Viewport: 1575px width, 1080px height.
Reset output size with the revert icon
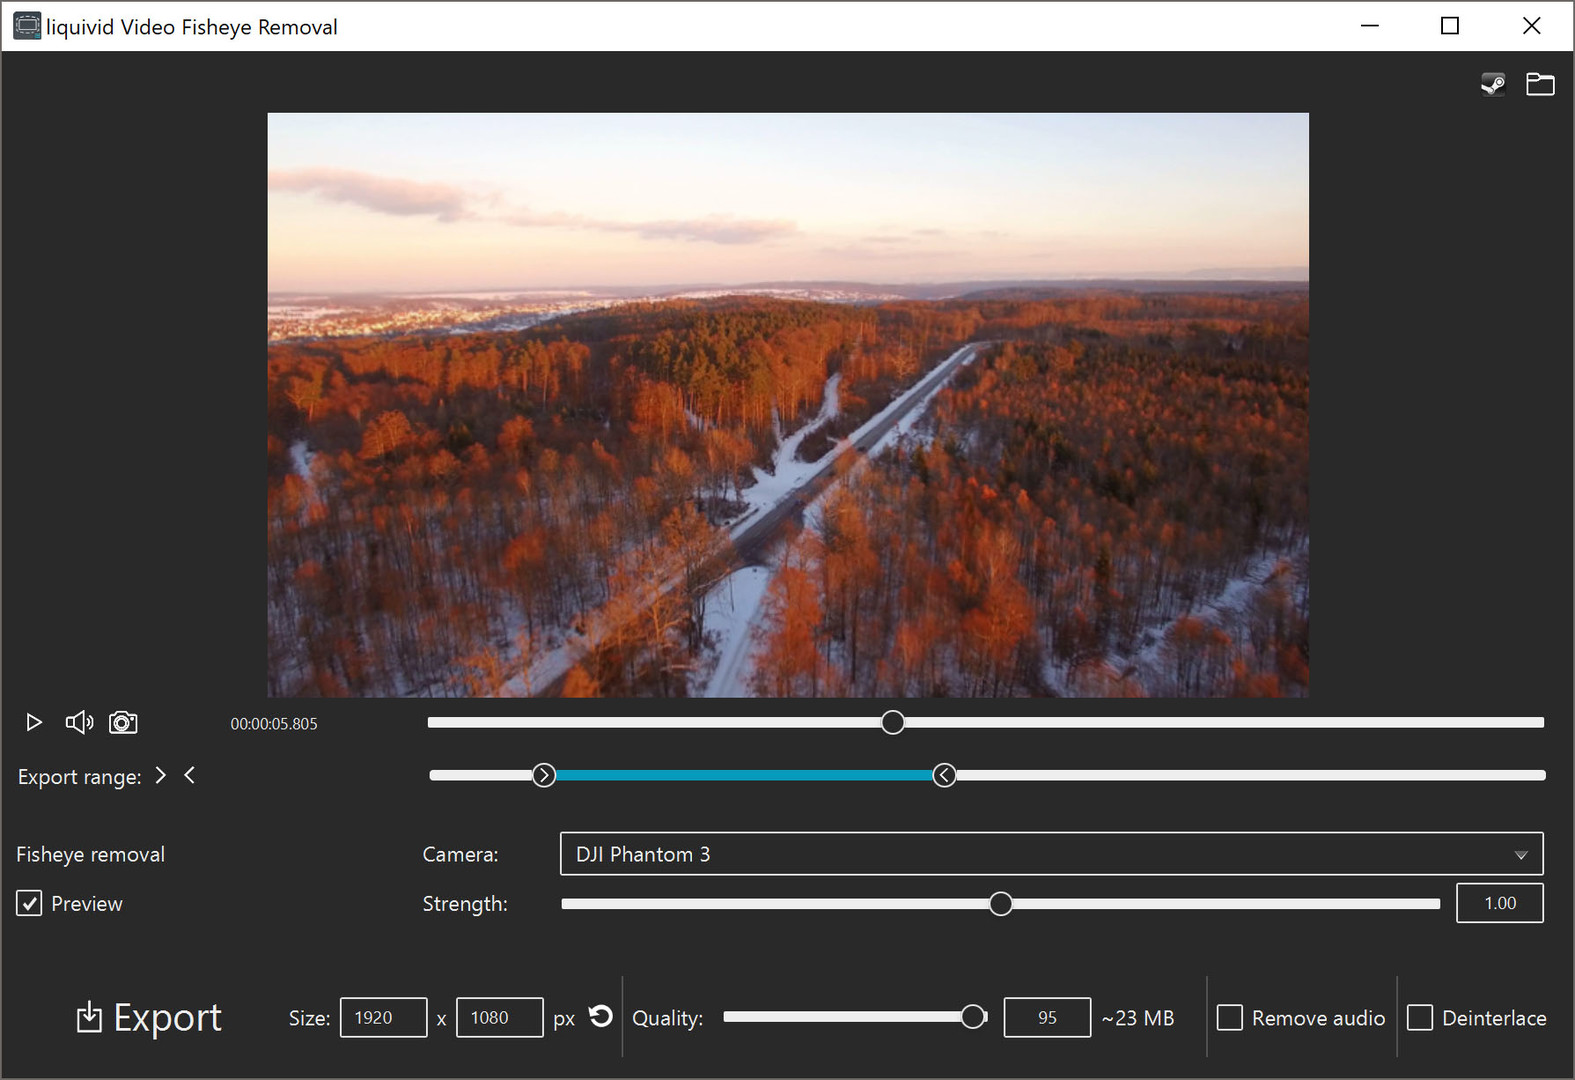(600, 1016)
